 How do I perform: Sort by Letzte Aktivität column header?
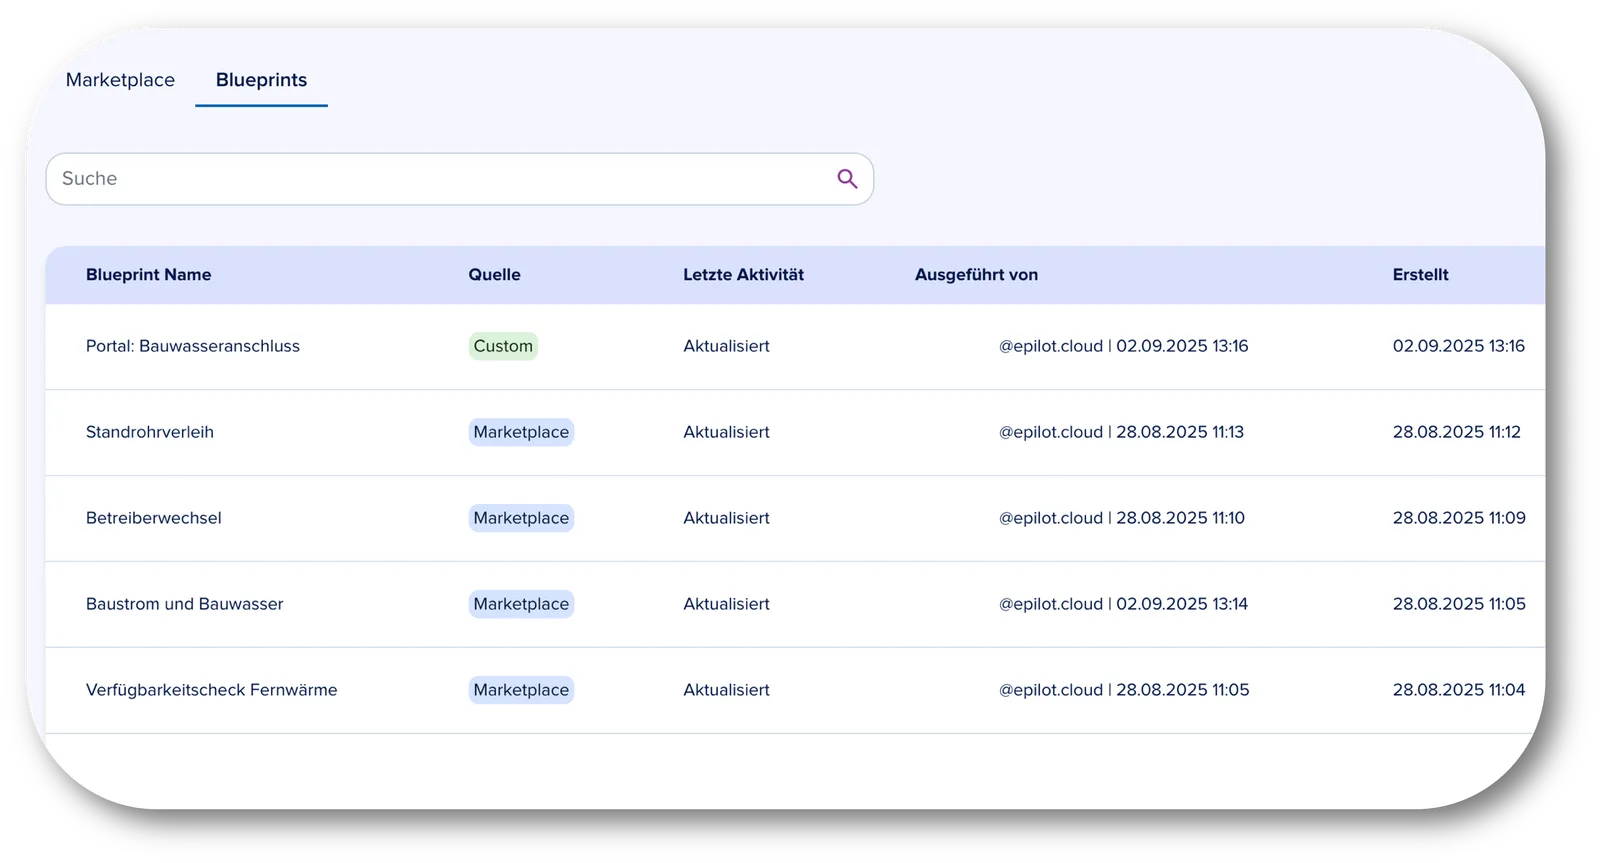[744, 275]
